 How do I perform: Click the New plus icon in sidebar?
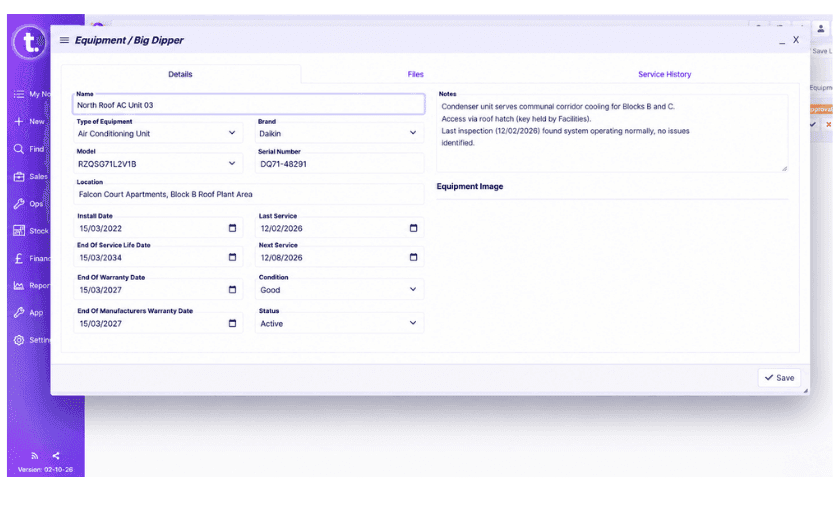[19, 122]
